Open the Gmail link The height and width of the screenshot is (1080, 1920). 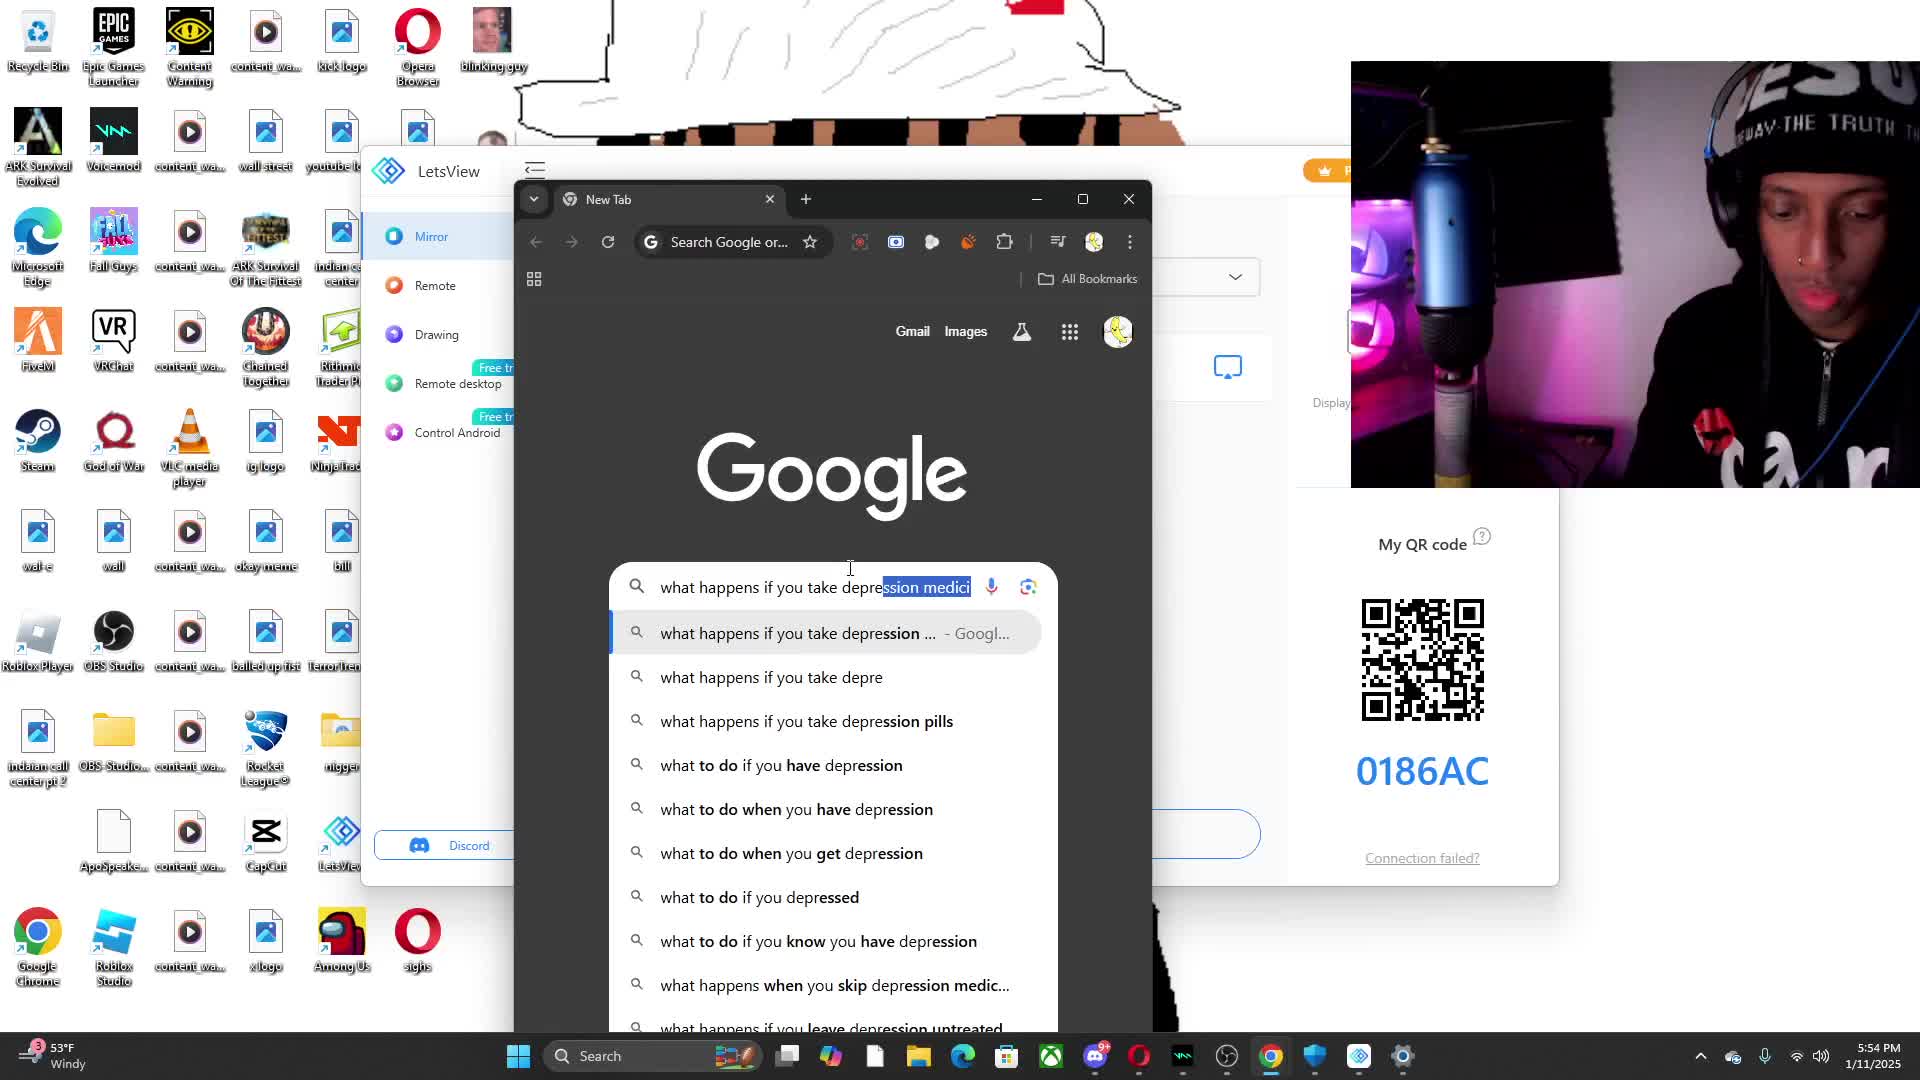pos(912,332)
